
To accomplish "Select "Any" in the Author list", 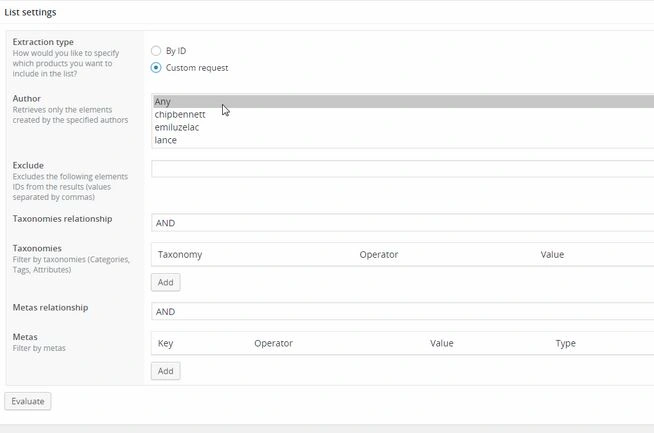I will pos(163,102).
